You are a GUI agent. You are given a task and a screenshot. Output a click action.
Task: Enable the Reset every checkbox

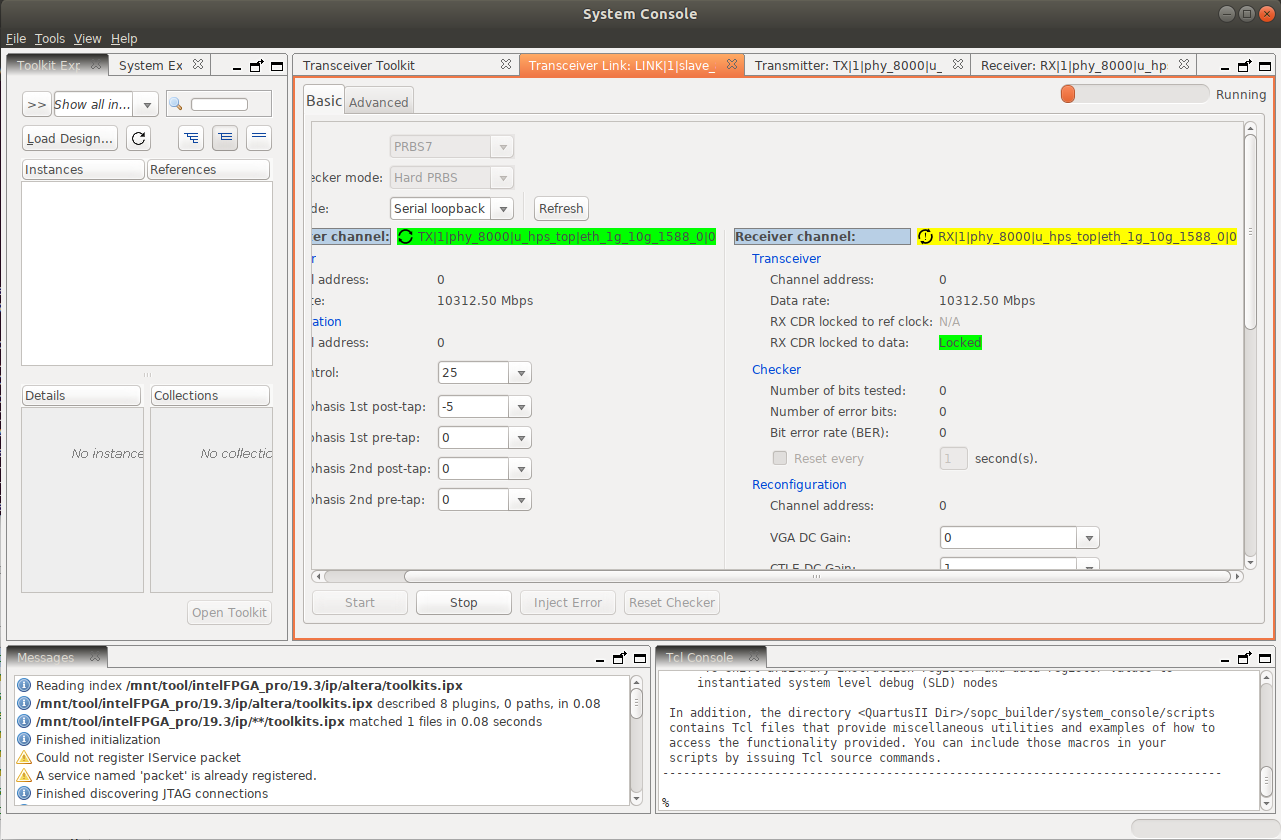click(x=779, y=458)
